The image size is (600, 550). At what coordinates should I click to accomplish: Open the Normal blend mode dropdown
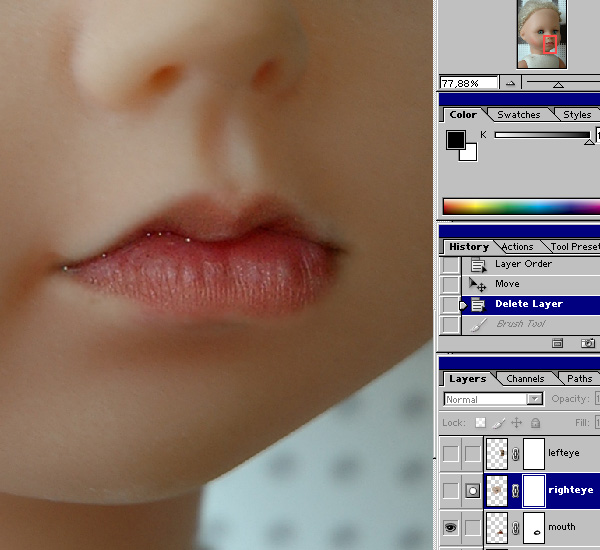(x=494, y=399)
